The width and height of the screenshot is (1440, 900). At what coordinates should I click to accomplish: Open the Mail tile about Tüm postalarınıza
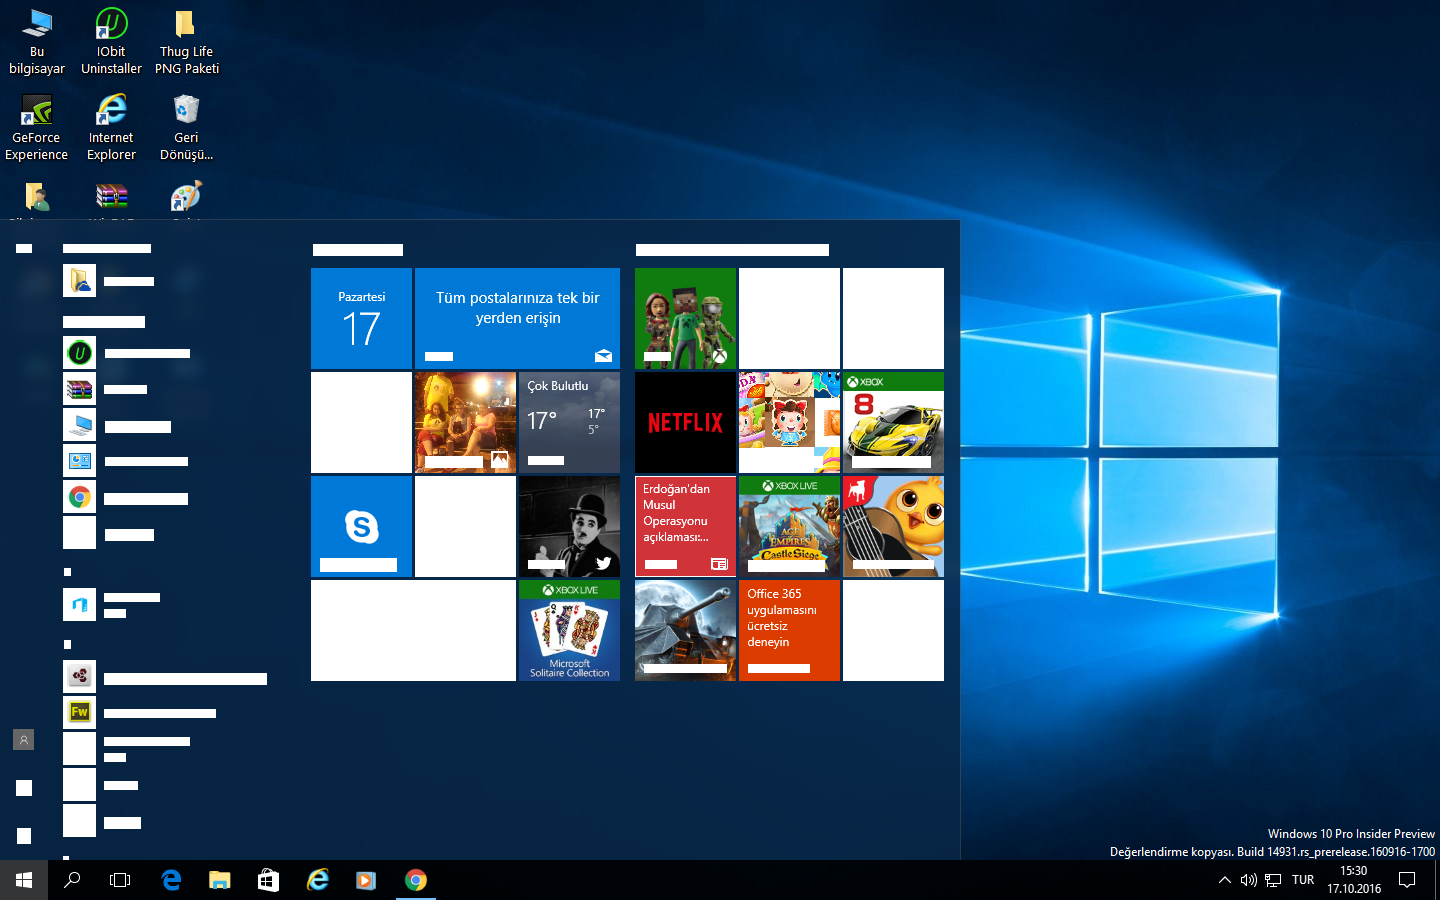coord(517,318)
